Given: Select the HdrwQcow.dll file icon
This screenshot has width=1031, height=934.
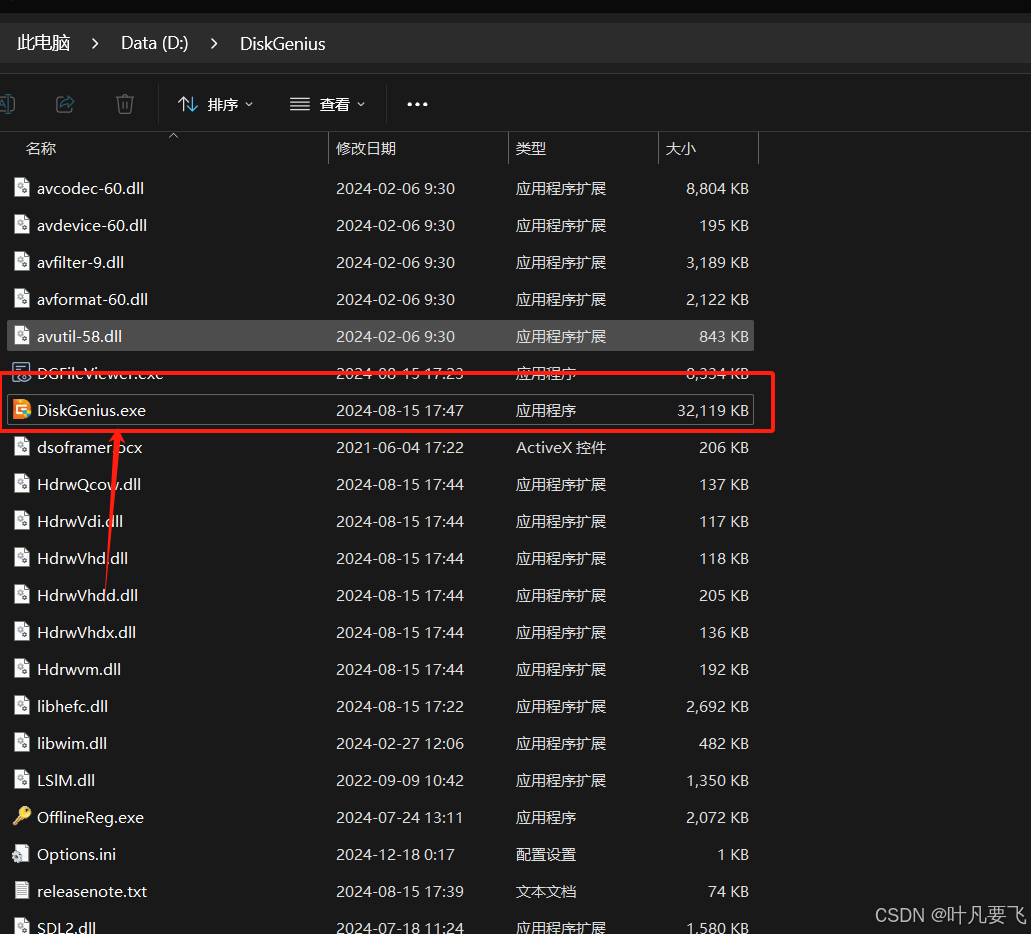Looking at the screenshot, I should click(x=22, y=483).
